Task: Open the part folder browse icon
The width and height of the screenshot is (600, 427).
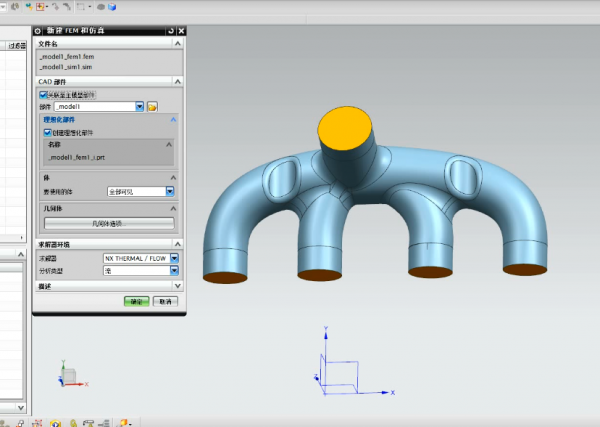Action: 153,106
